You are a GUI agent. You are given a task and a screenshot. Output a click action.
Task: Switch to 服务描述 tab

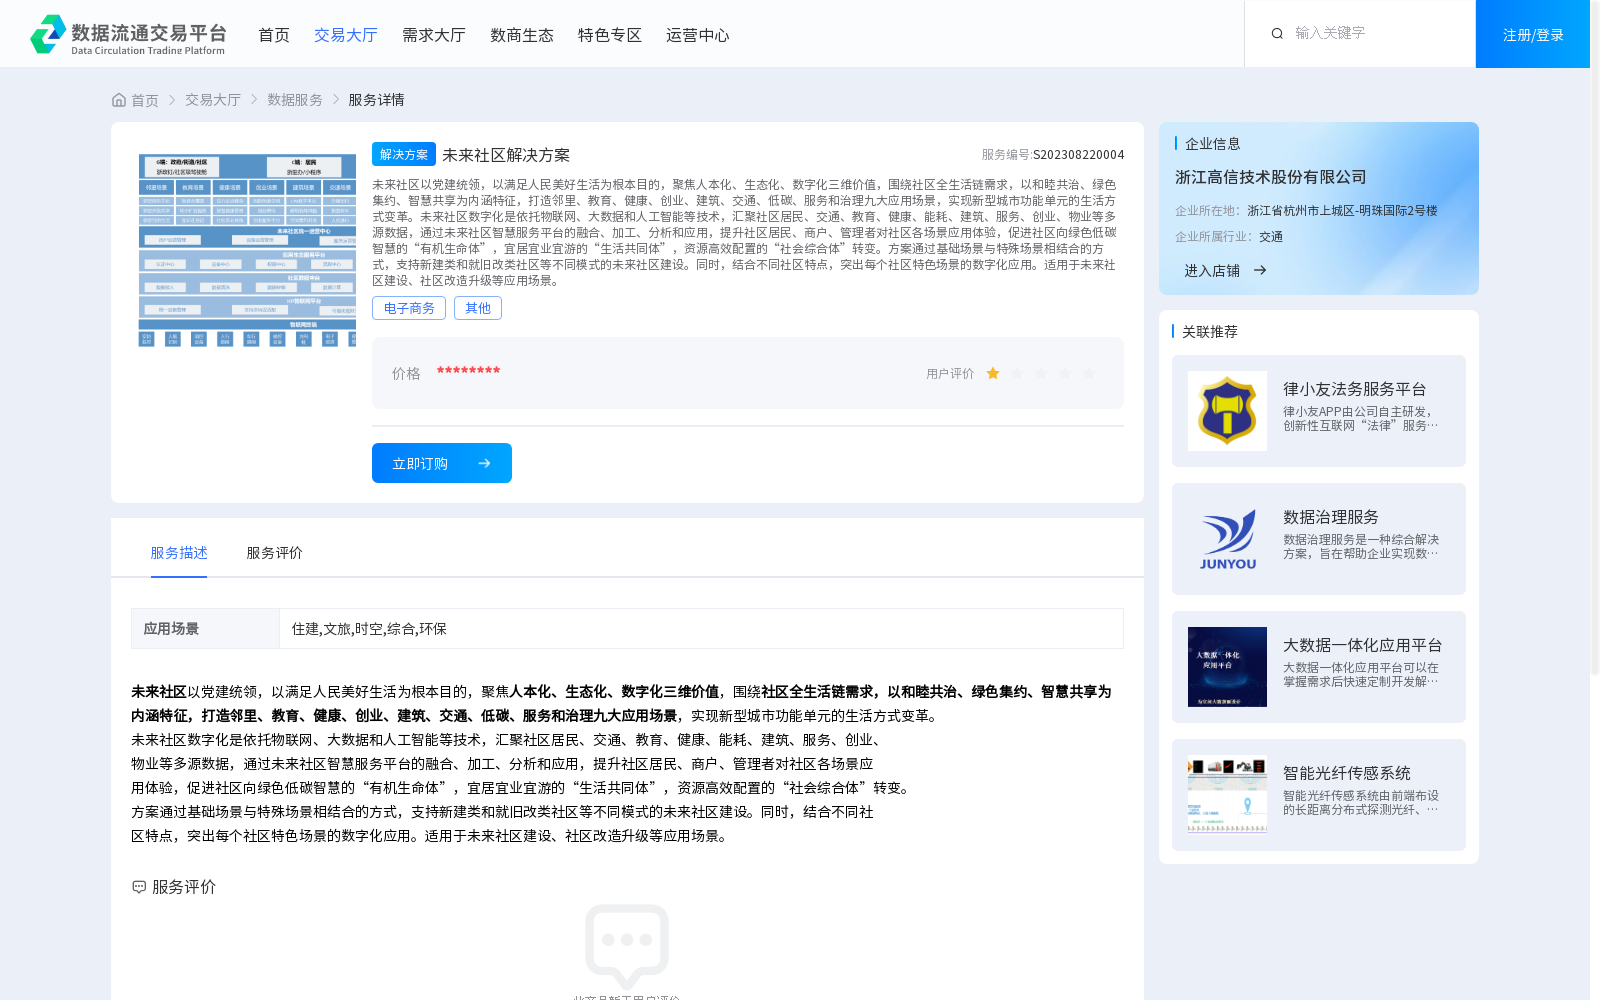pyautogui.click(x=179, y=553)
